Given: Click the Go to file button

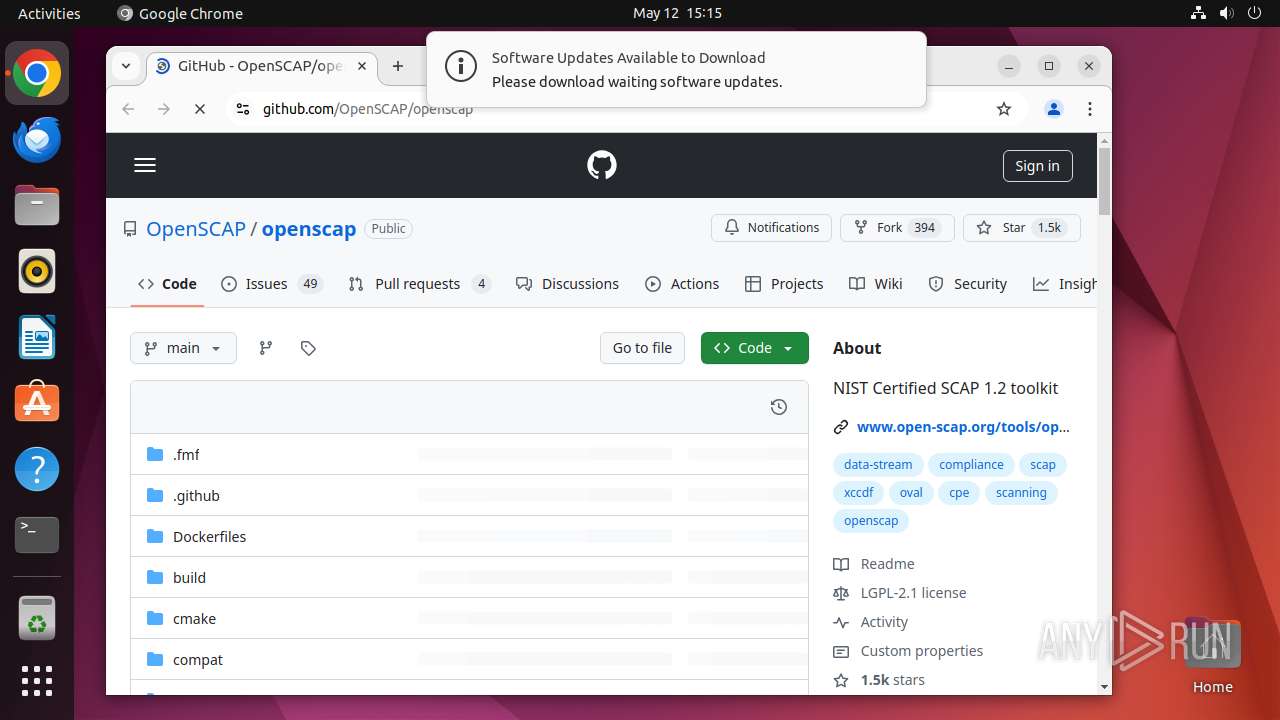Looking at the screenshot, I should [x=642, y=348].
